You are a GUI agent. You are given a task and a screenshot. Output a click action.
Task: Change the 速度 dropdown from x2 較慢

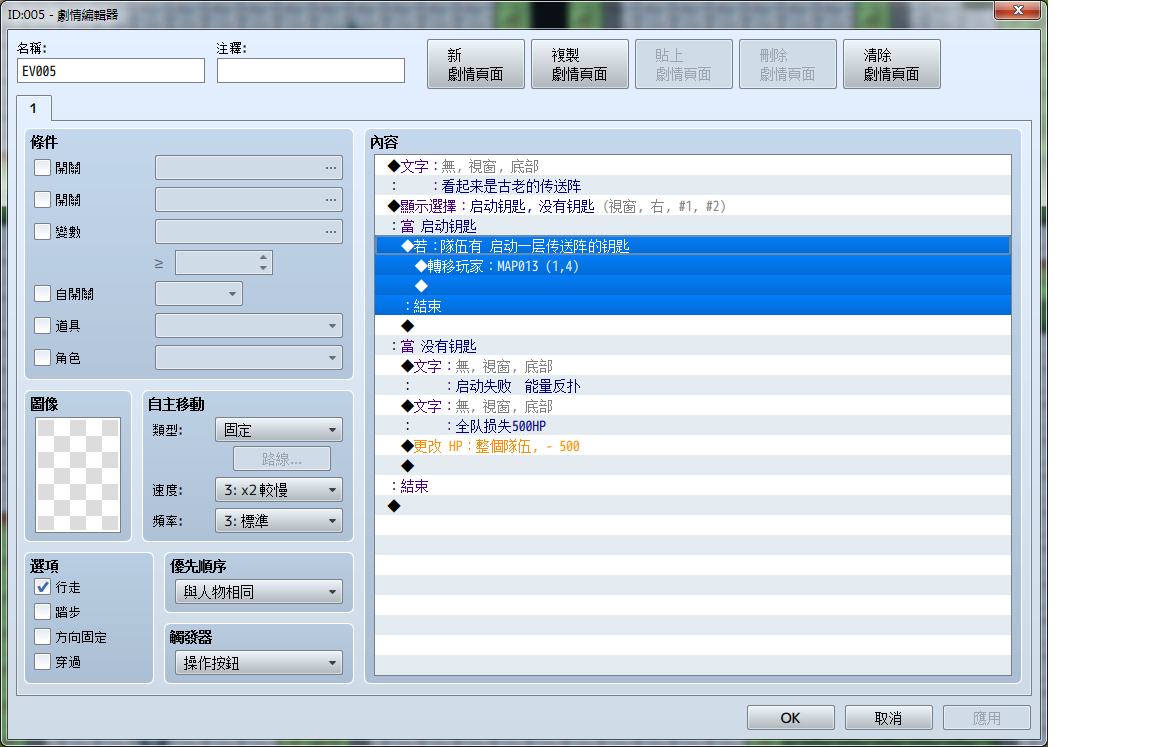coord(279,490)
